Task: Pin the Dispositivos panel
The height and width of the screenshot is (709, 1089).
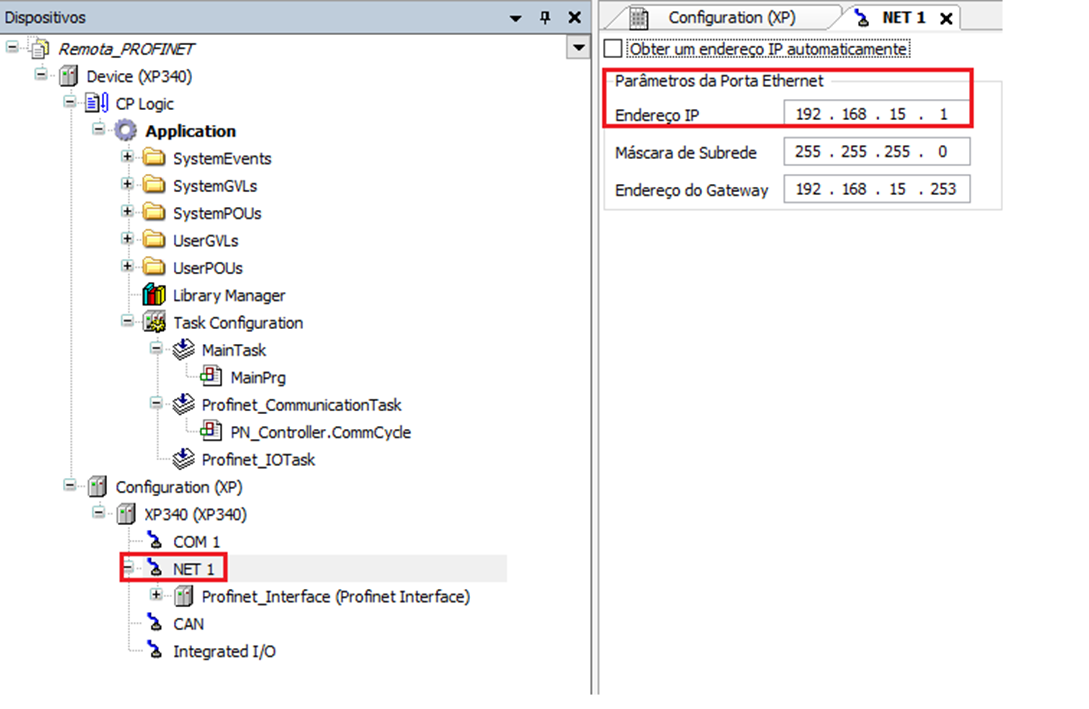Action: tap(545, 18)
